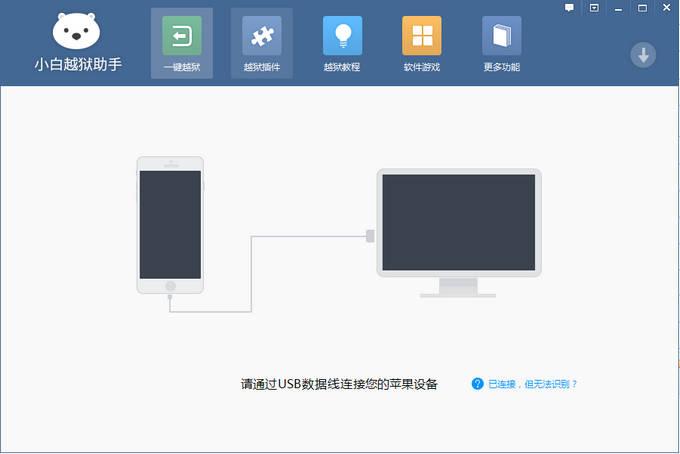The width and height of the screenshot is (680, 454).
Task: Expand the title bar dropdown menu
Action: pos(594,7)
